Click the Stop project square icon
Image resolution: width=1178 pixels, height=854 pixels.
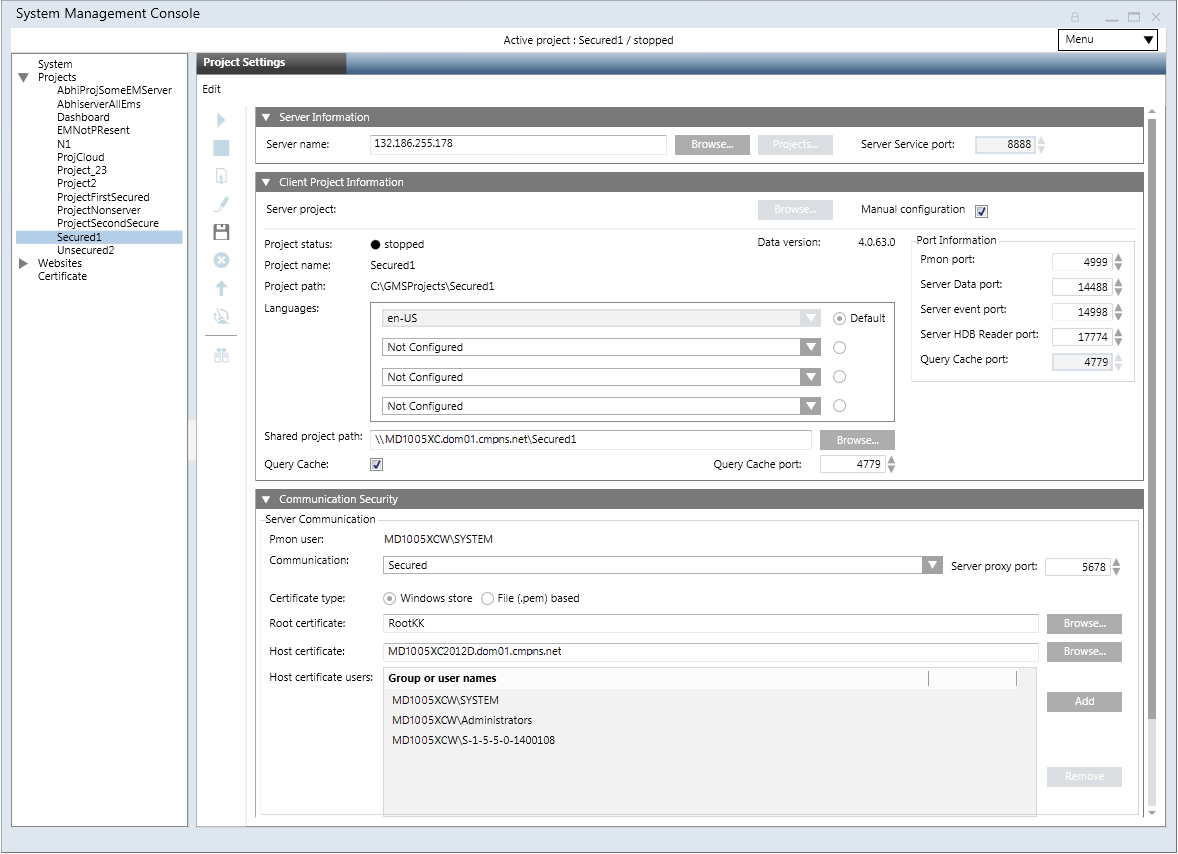click(221, 148)
